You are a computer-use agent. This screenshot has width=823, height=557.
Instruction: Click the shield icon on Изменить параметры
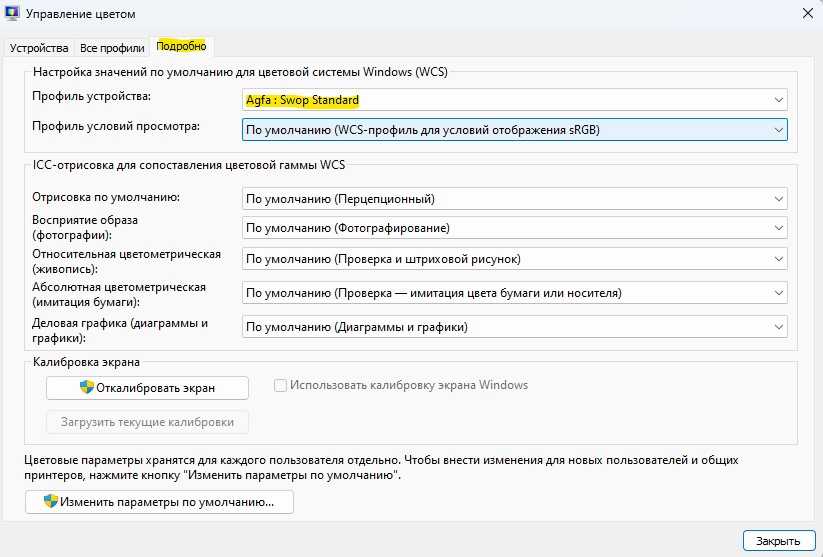coord(50,501)
